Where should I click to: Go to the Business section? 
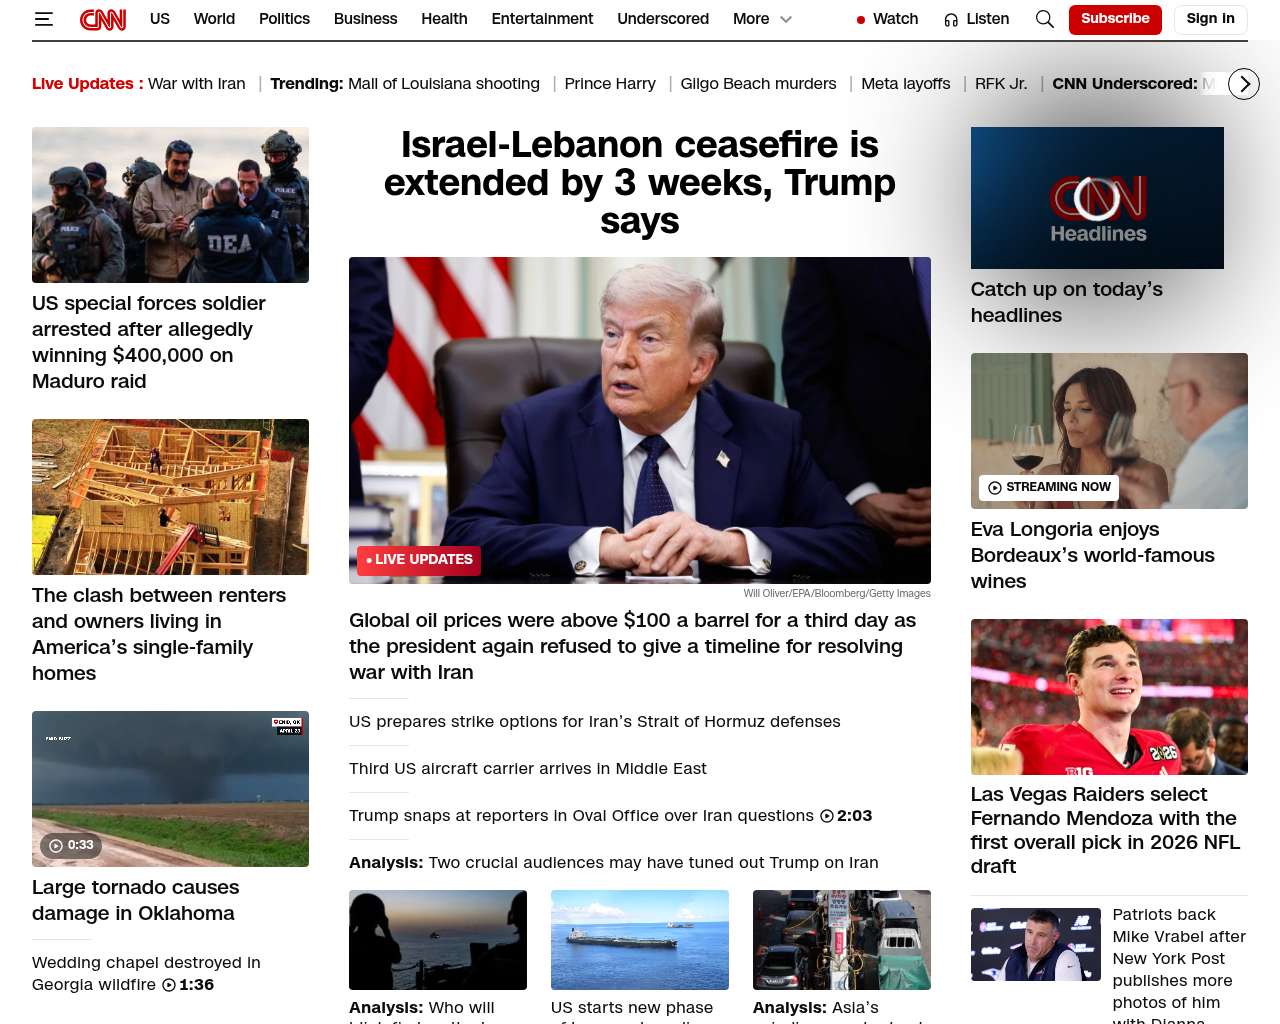[365, 19]
